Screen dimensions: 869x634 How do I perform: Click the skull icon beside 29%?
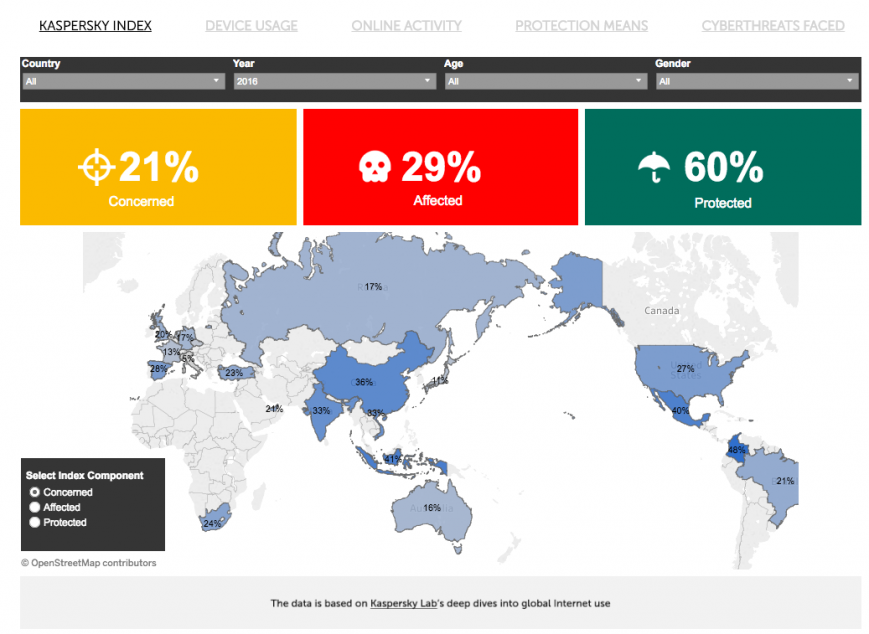click(x=375, y=167)
